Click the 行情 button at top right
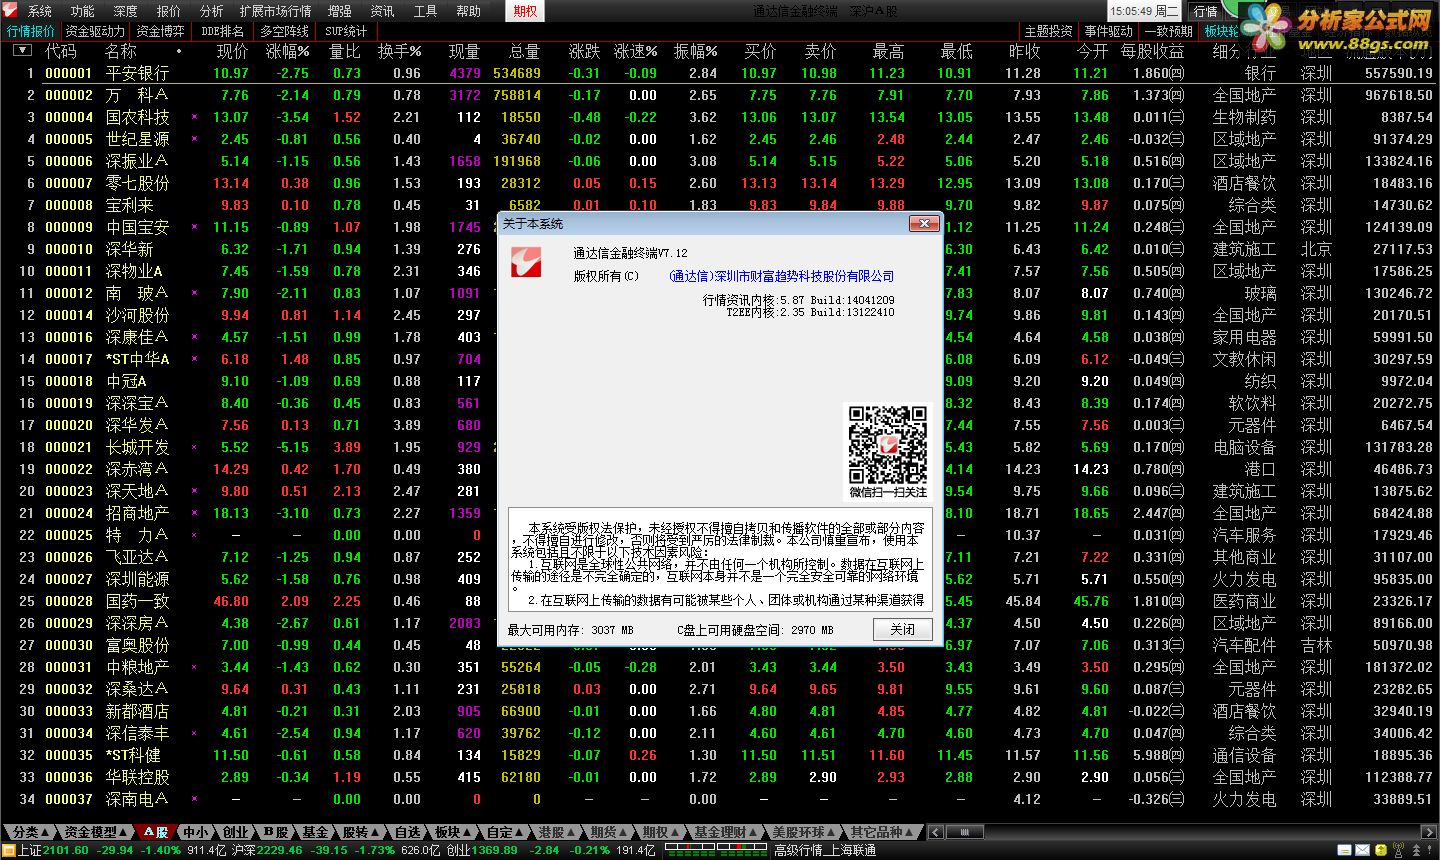The height and width of the screenshot is (860, 1440). click(x=1206, y=11)
